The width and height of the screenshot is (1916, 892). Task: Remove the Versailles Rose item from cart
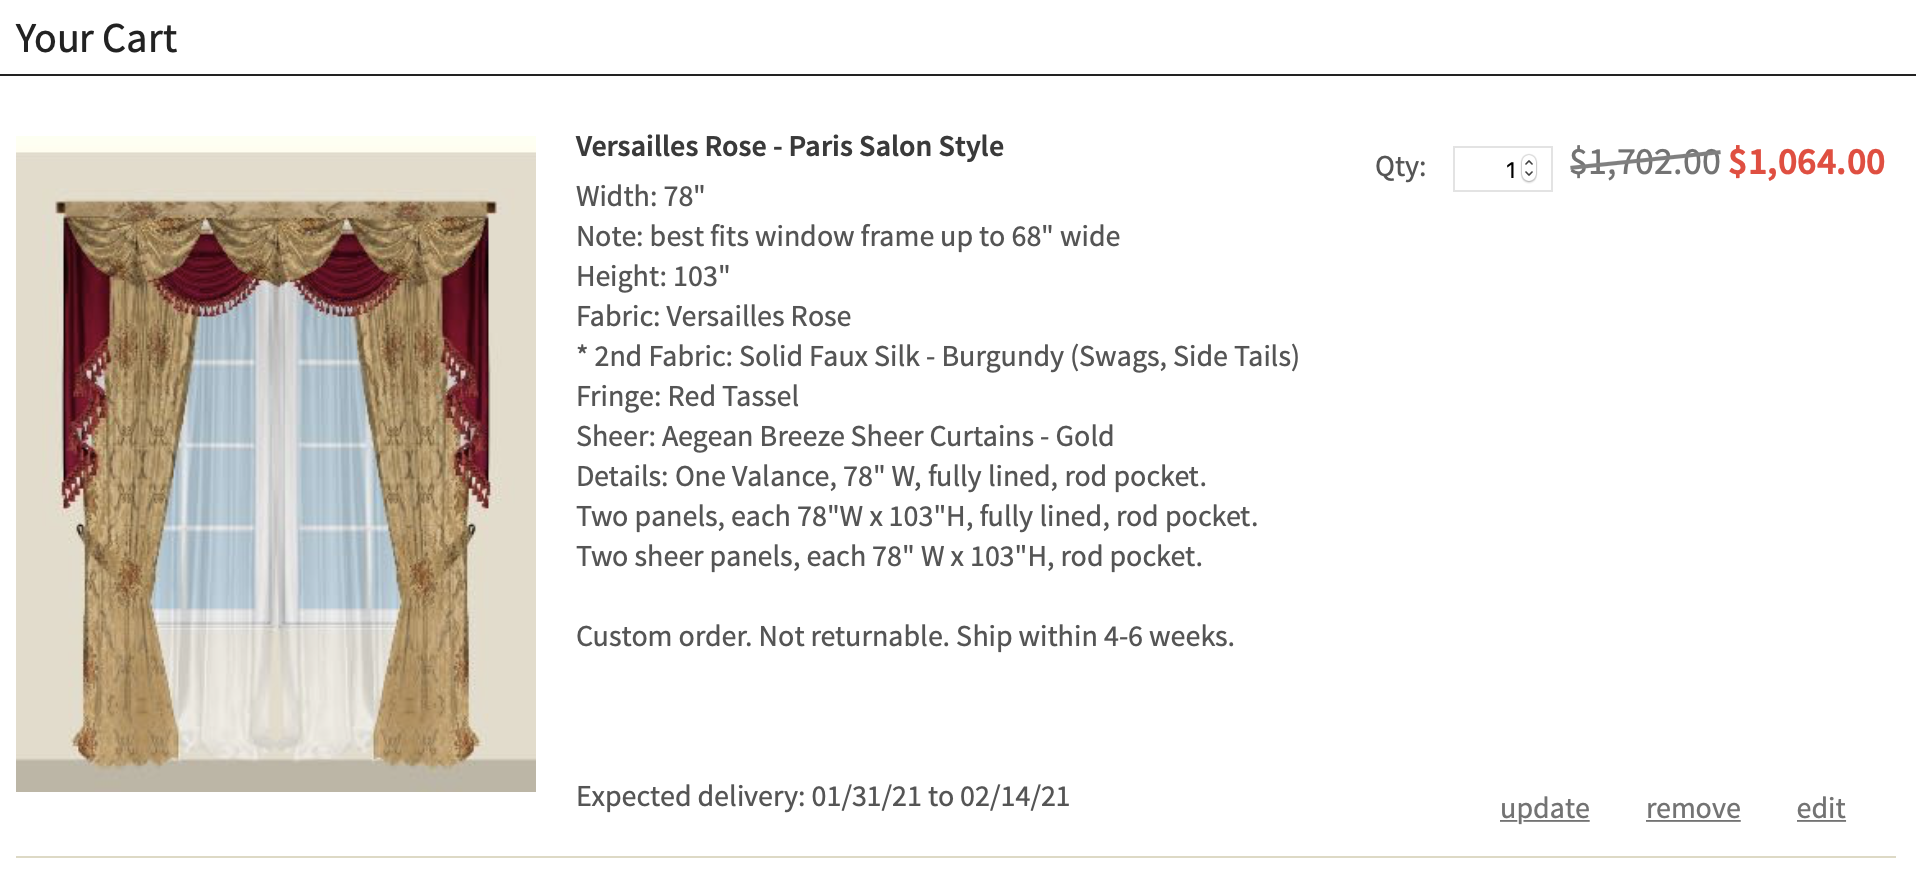tap(1692, 808)
